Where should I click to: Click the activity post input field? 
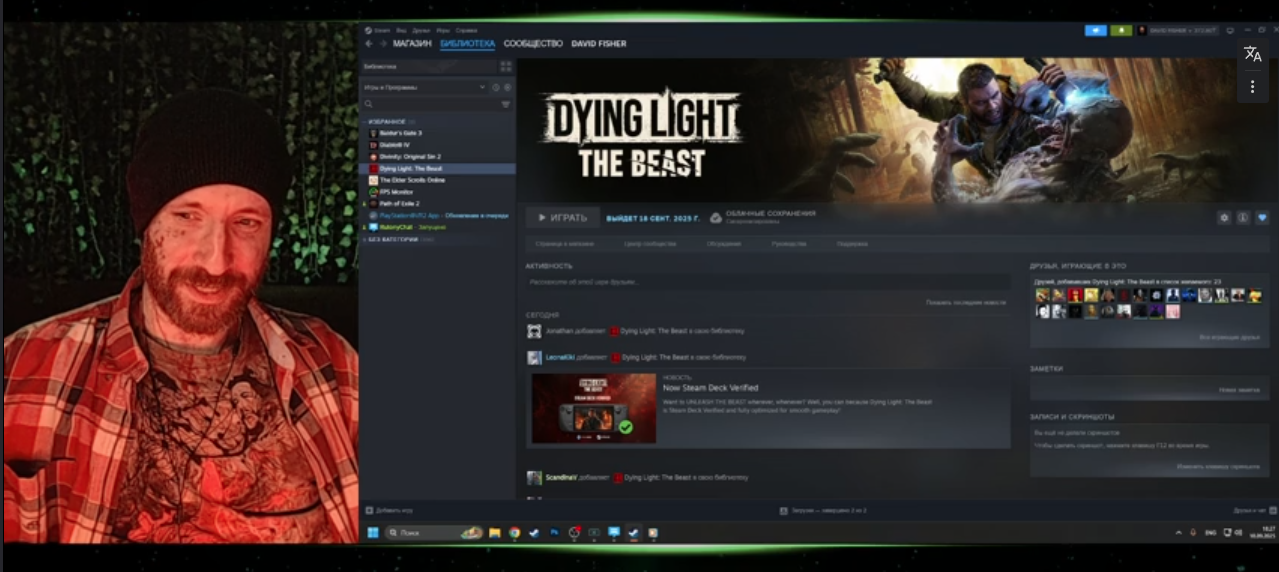click(767, 283)
